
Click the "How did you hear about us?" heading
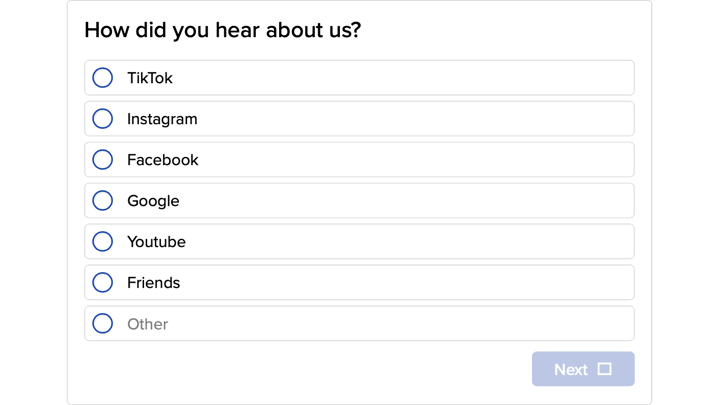pos(222,30)
